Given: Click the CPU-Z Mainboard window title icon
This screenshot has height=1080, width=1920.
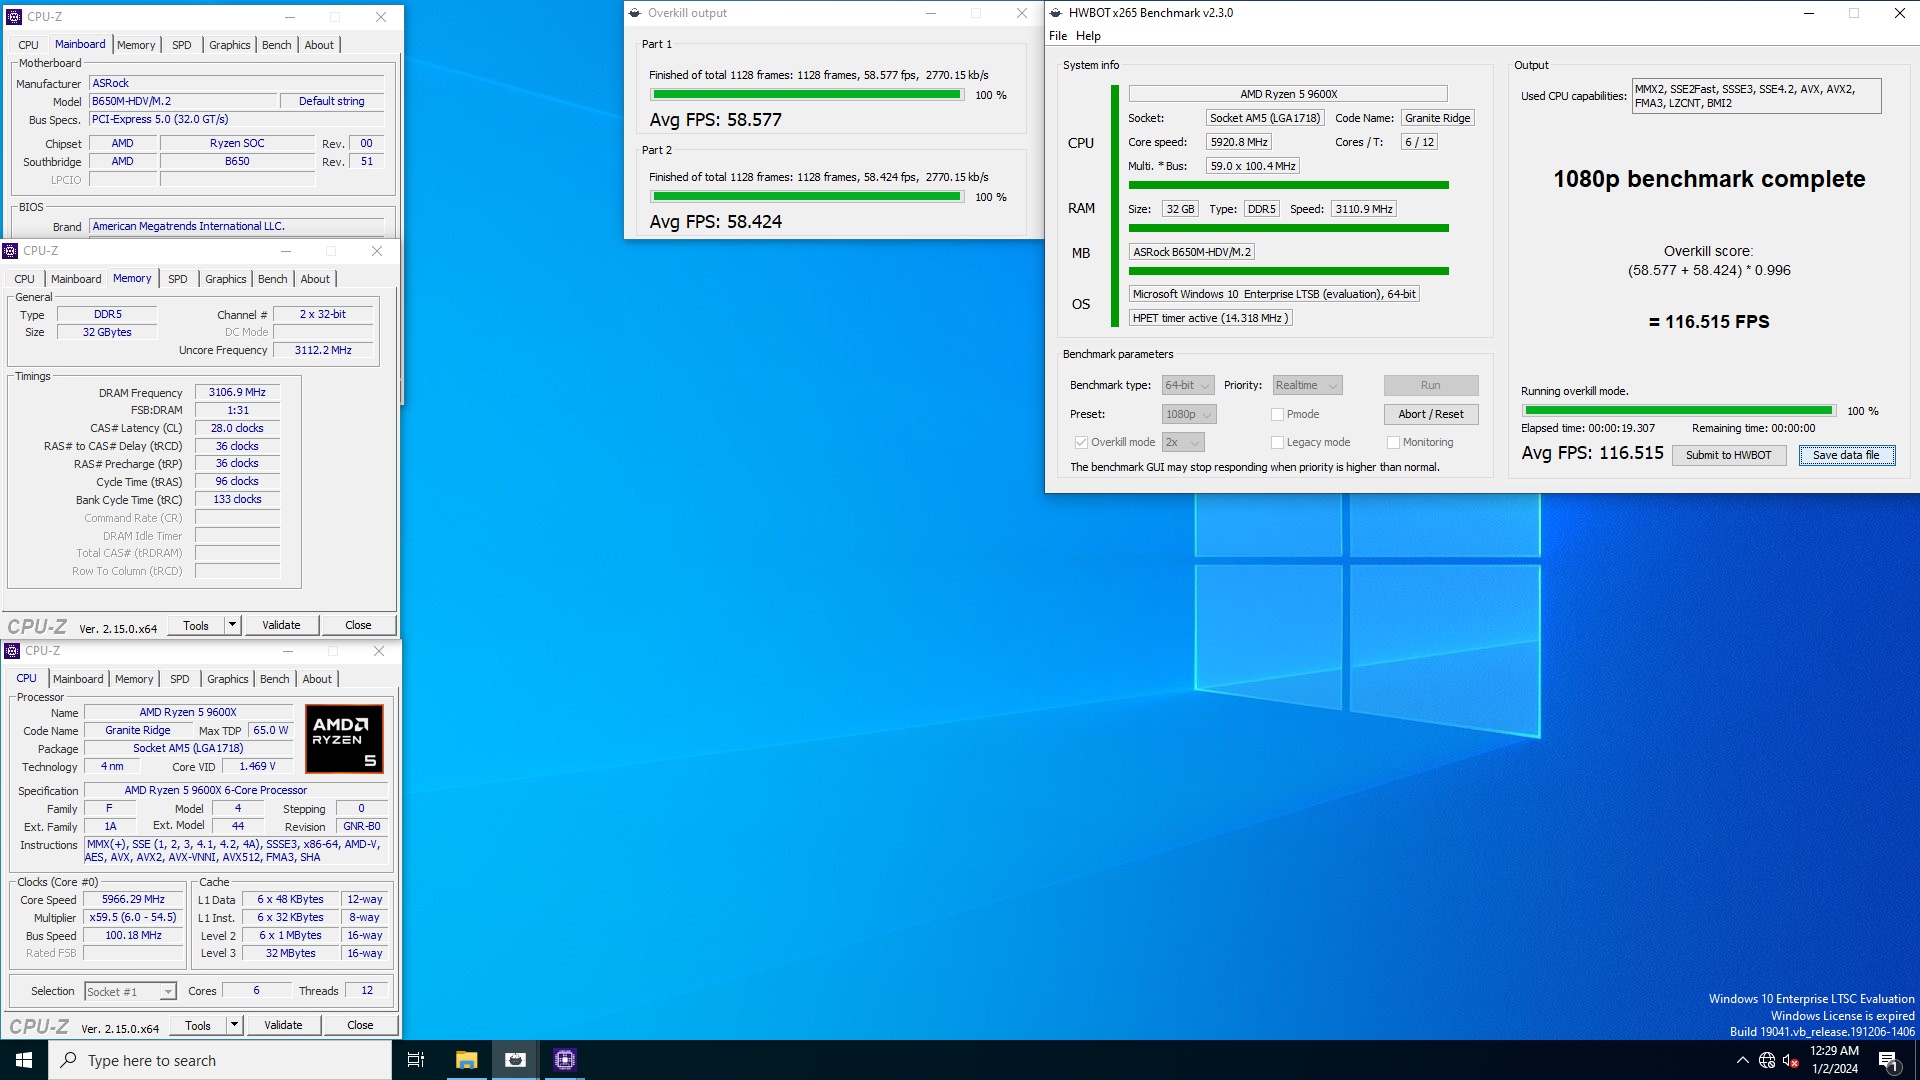Looking at the screenshot, I should (14, 16).
